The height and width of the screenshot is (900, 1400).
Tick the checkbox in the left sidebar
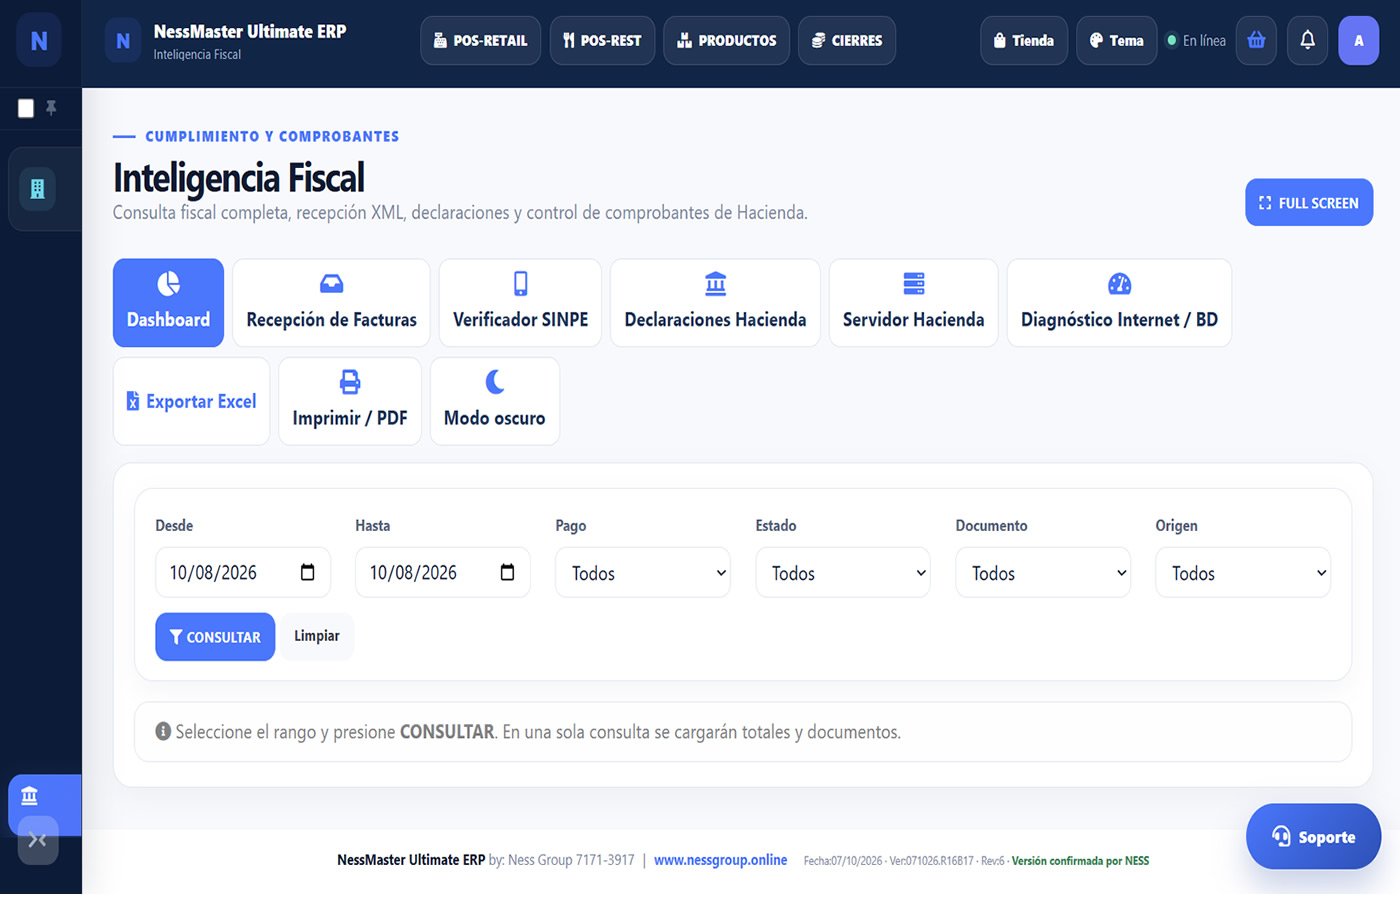point(26,108)
